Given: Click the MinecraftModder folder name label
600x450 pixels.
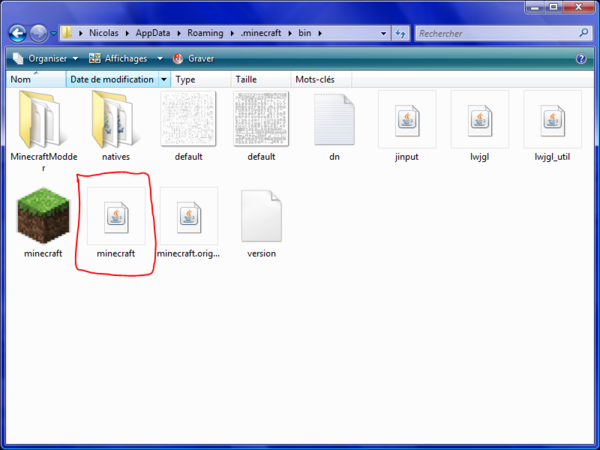Looking at the screenshot, I should click(44, 162).
